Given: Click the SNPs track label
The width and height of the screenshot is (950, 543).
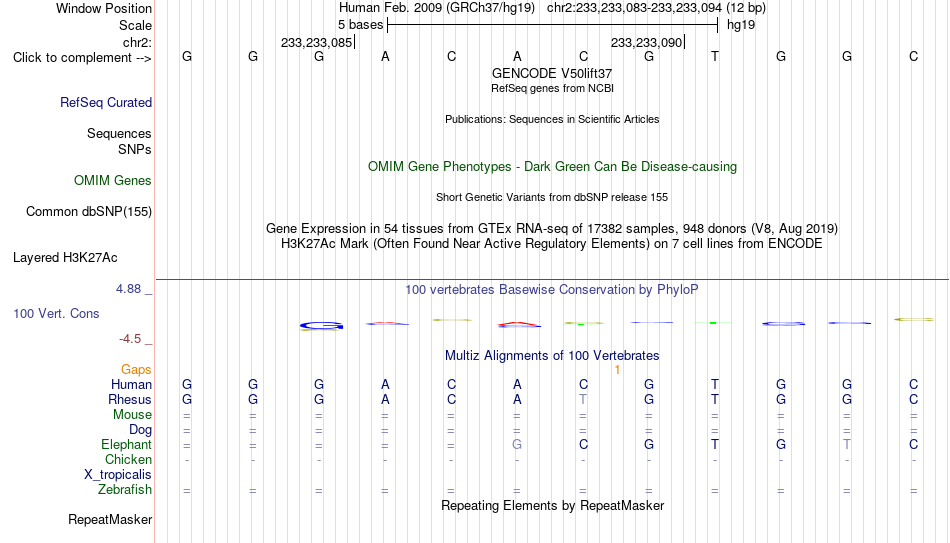Looking at the screenshot, I should pyautogui.click(x=135, y=149).
